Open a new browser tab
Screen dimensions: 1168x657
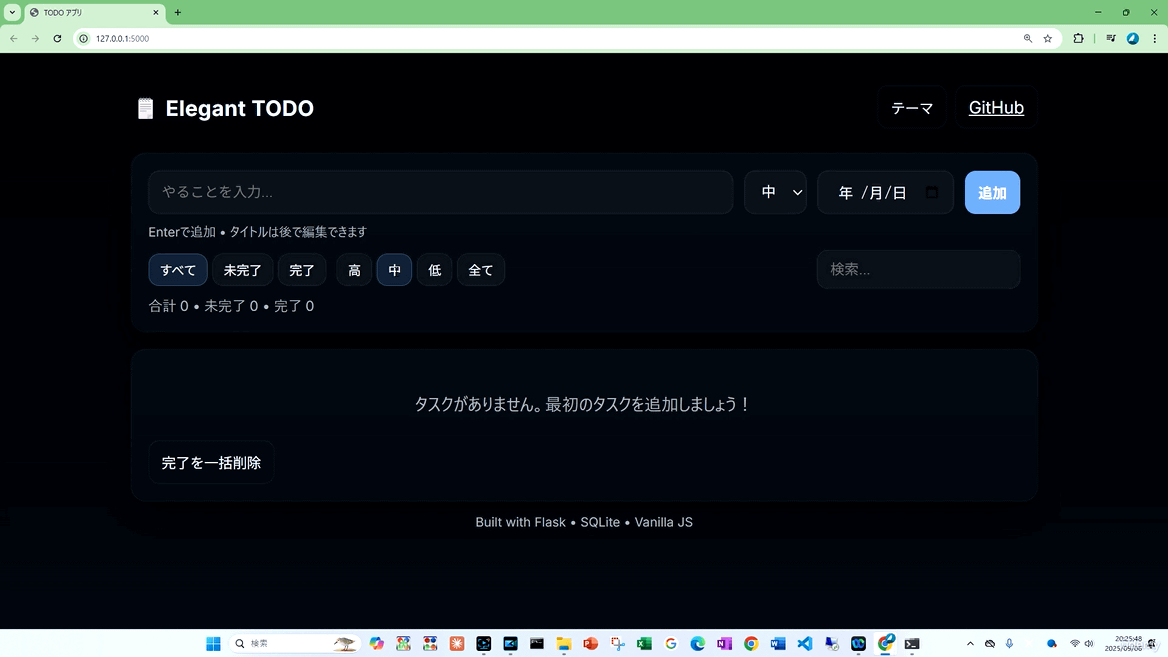pyautogui.click(x=178, y=13)
